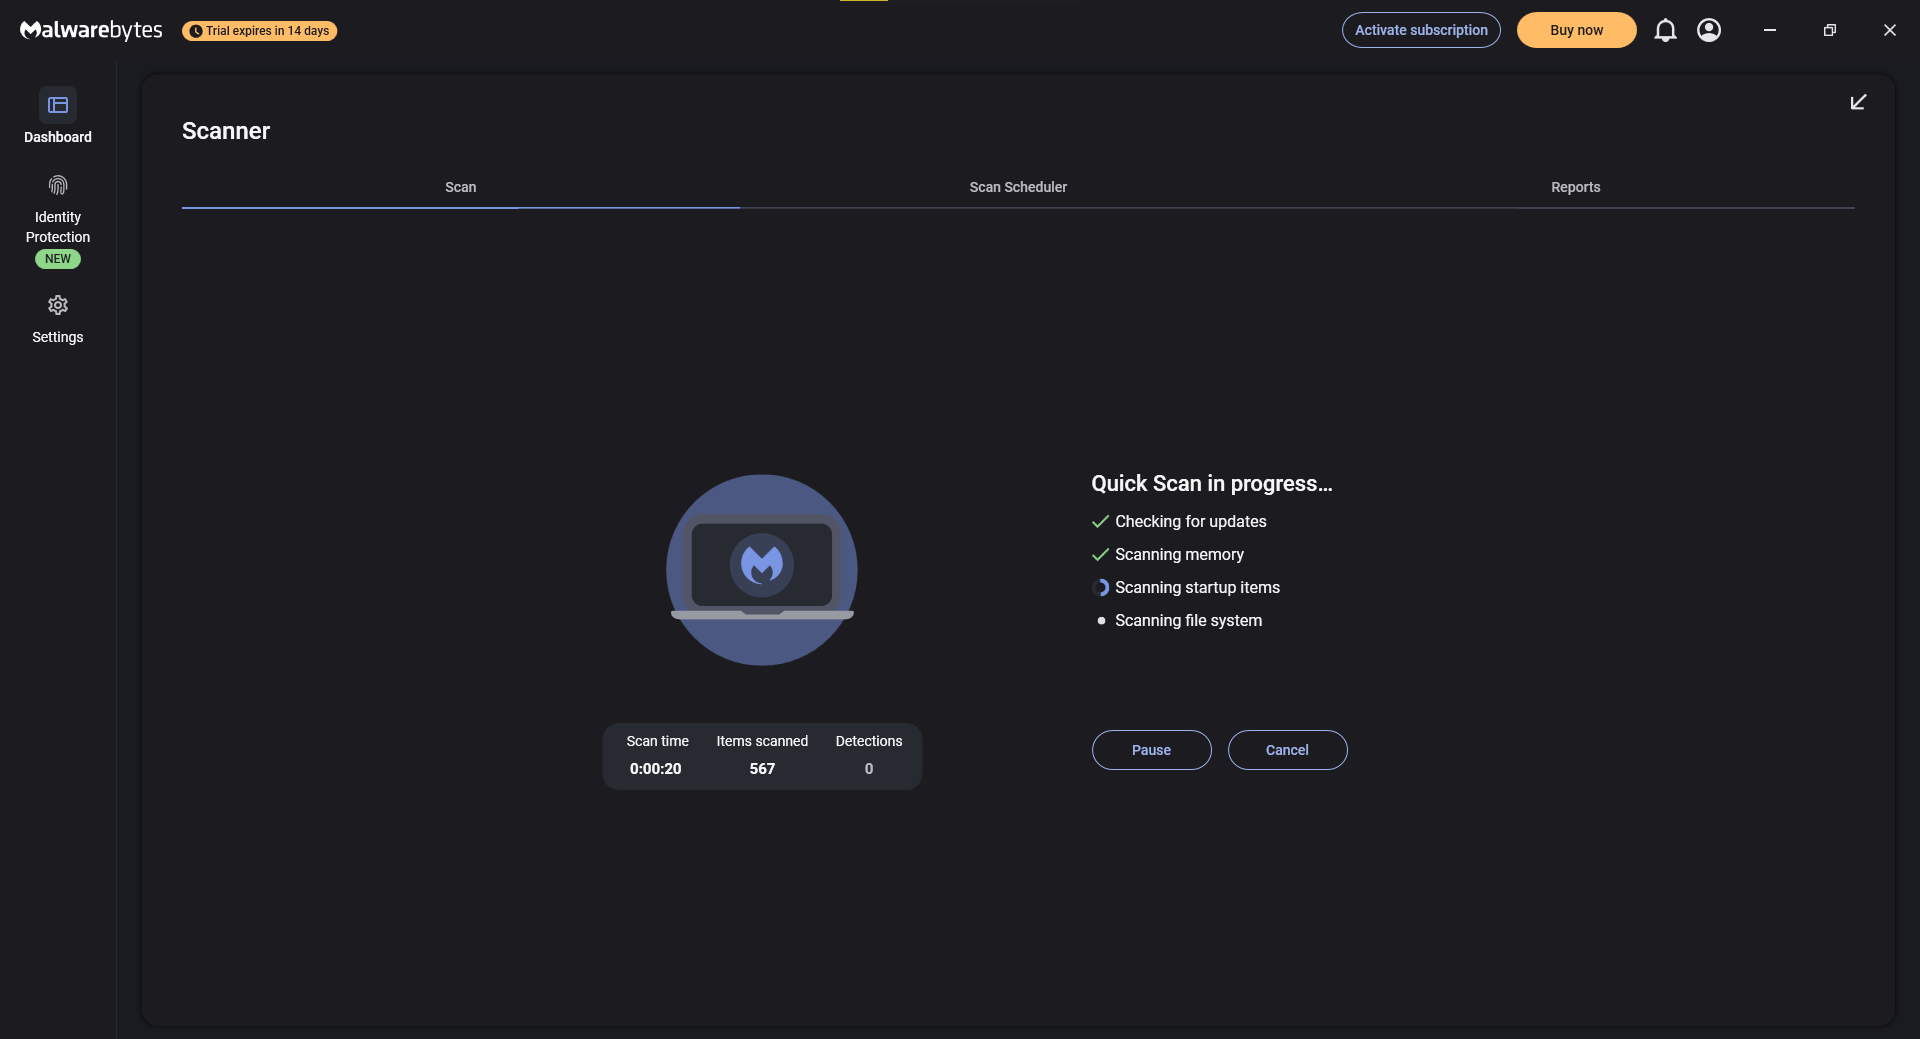Open notifications bell icon
The height and width of the screenshot is (1039, 1920).
coord(1665,30)
